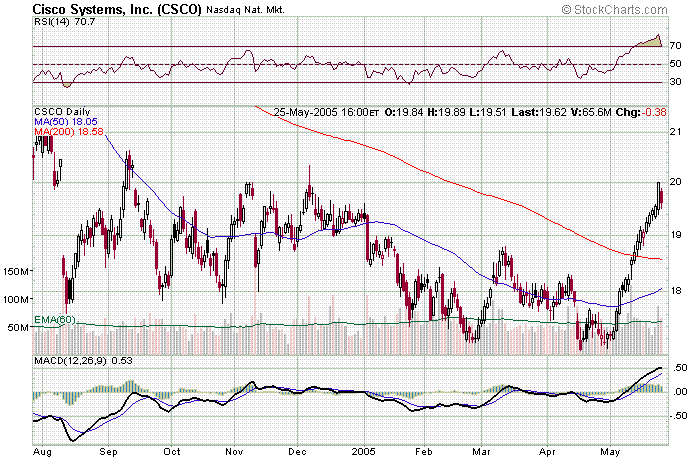The width and height of the screenshot is (700, 462).
Task: Click the 2005 year label
Action: coord(364,452)
